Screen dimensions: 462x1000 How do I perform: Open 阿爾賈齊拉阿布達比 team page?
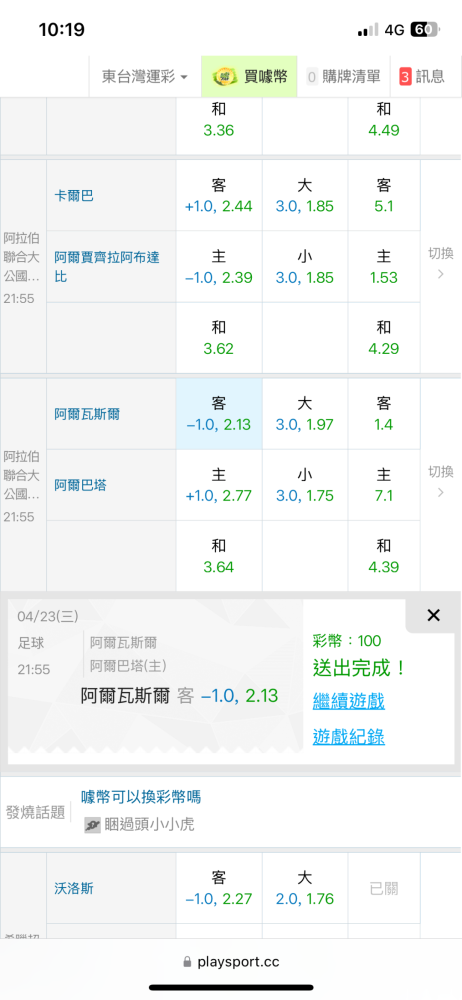pos(107,267)
